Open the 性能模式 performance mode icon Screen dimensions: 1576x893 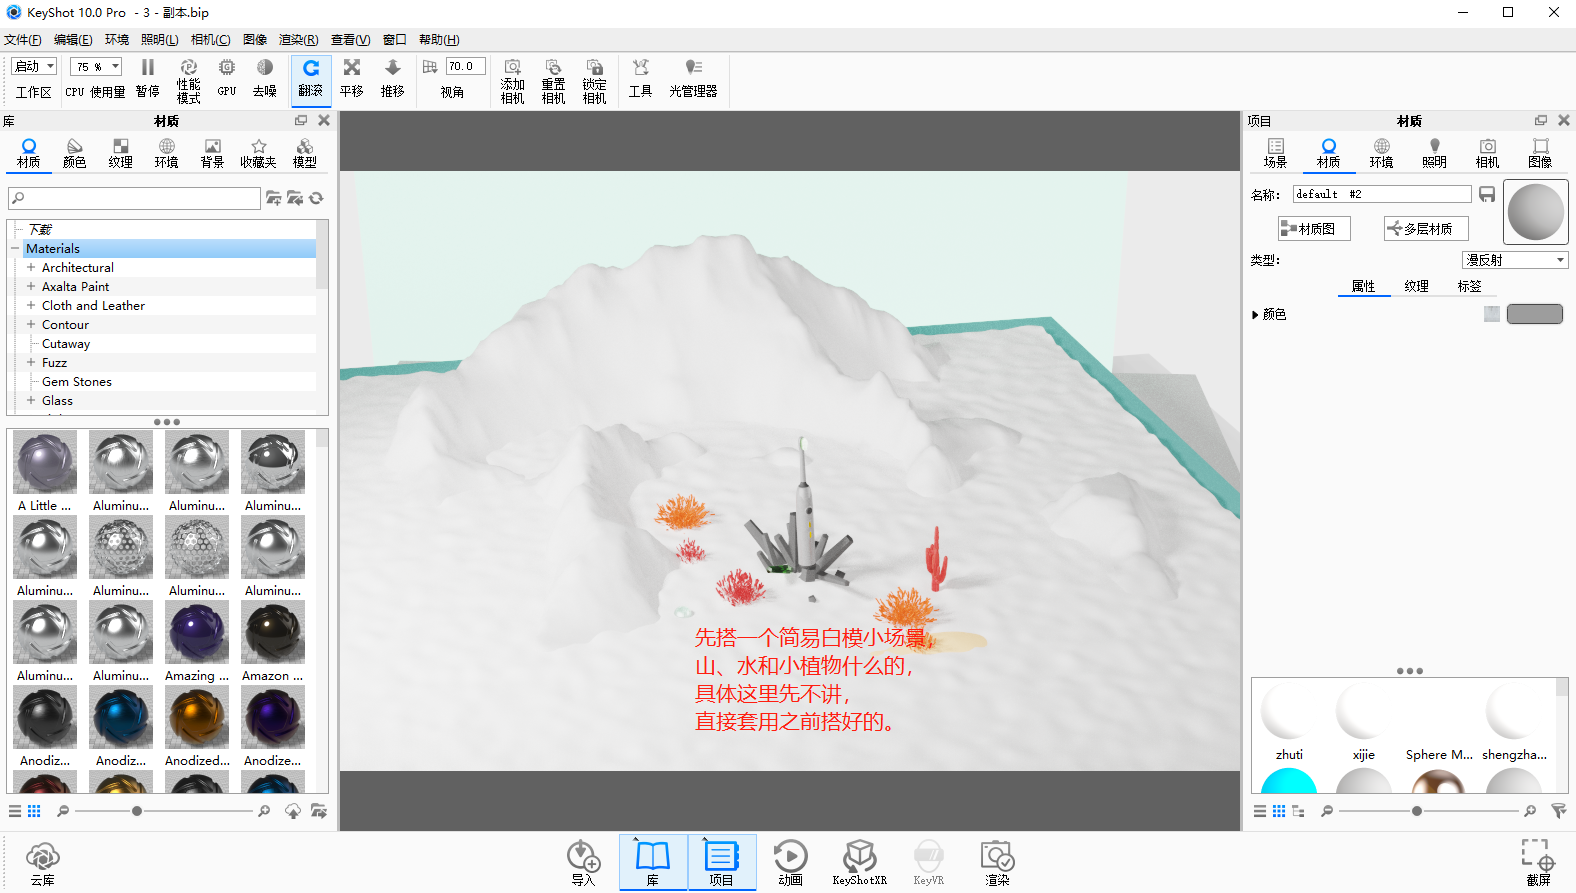tap(188, 81)
